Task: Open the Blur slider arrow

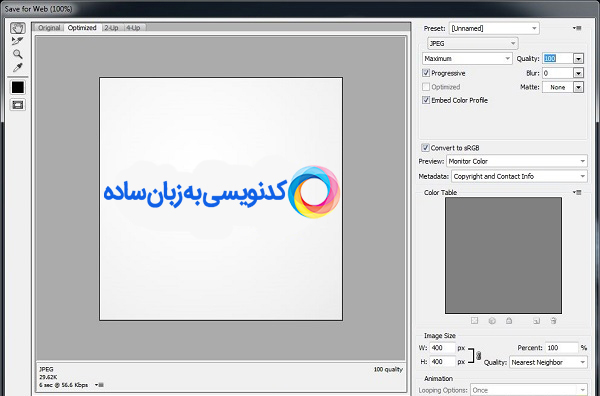Action: click(x=578, y=73)
